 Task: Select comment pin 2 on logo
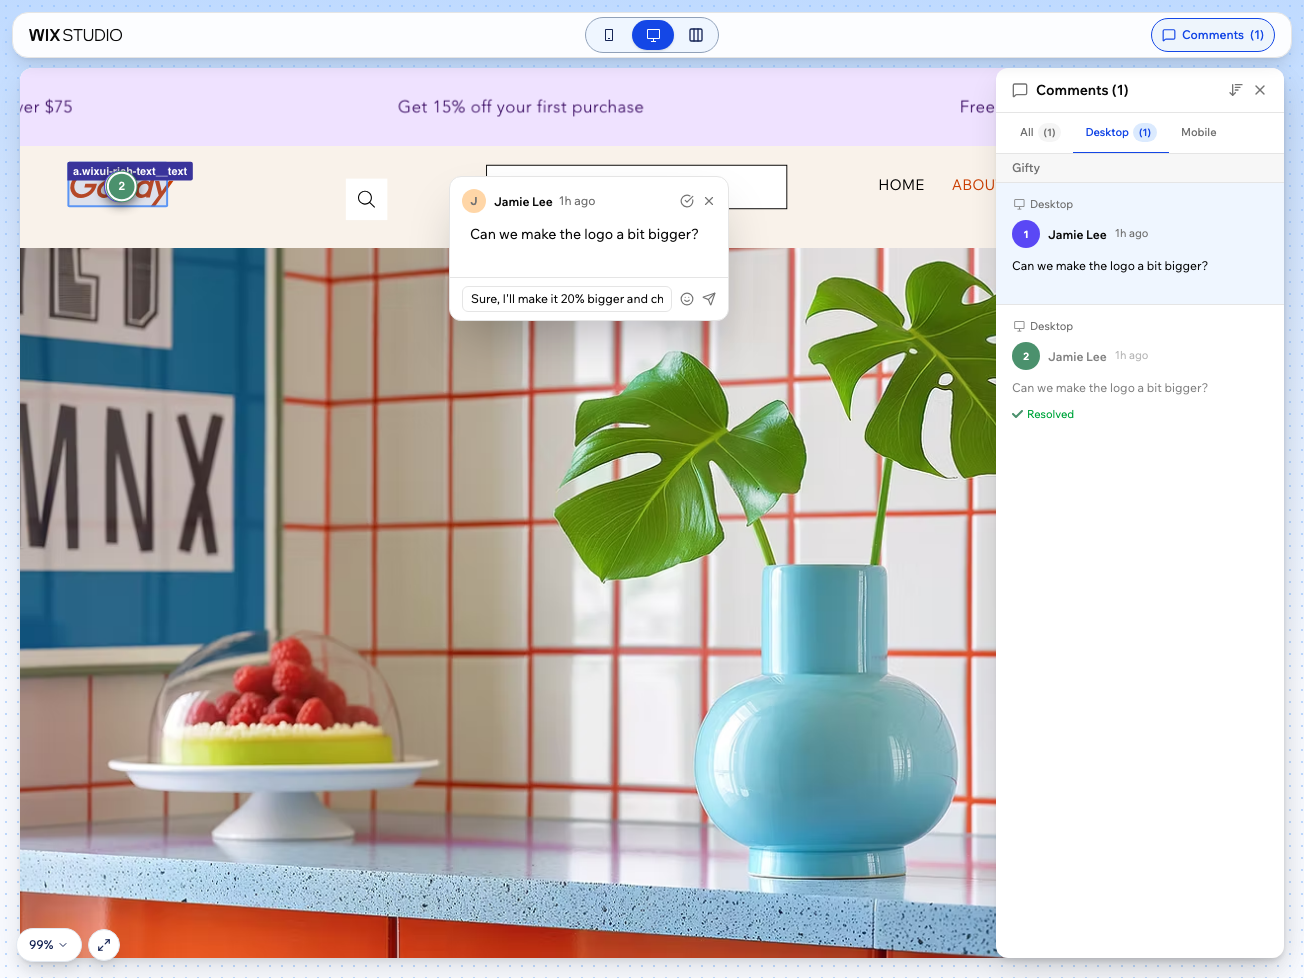point(122,186)
